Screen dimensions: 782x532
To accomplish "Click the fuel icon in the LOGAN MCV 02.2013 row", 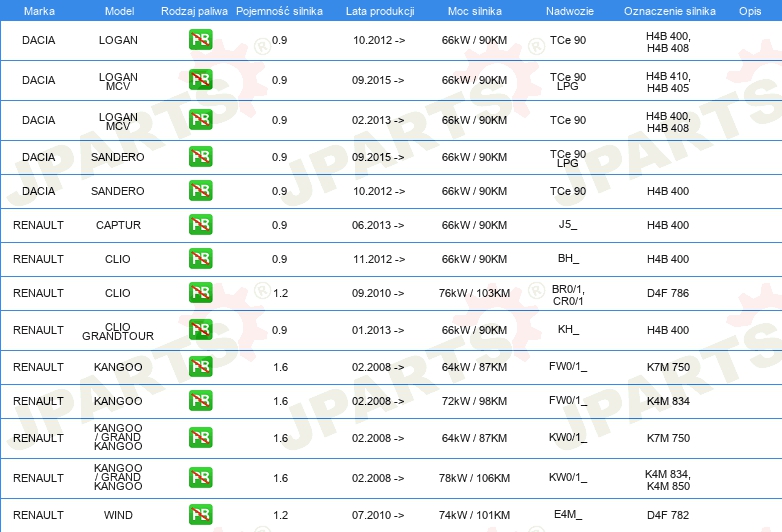I will tap(200, 120).
